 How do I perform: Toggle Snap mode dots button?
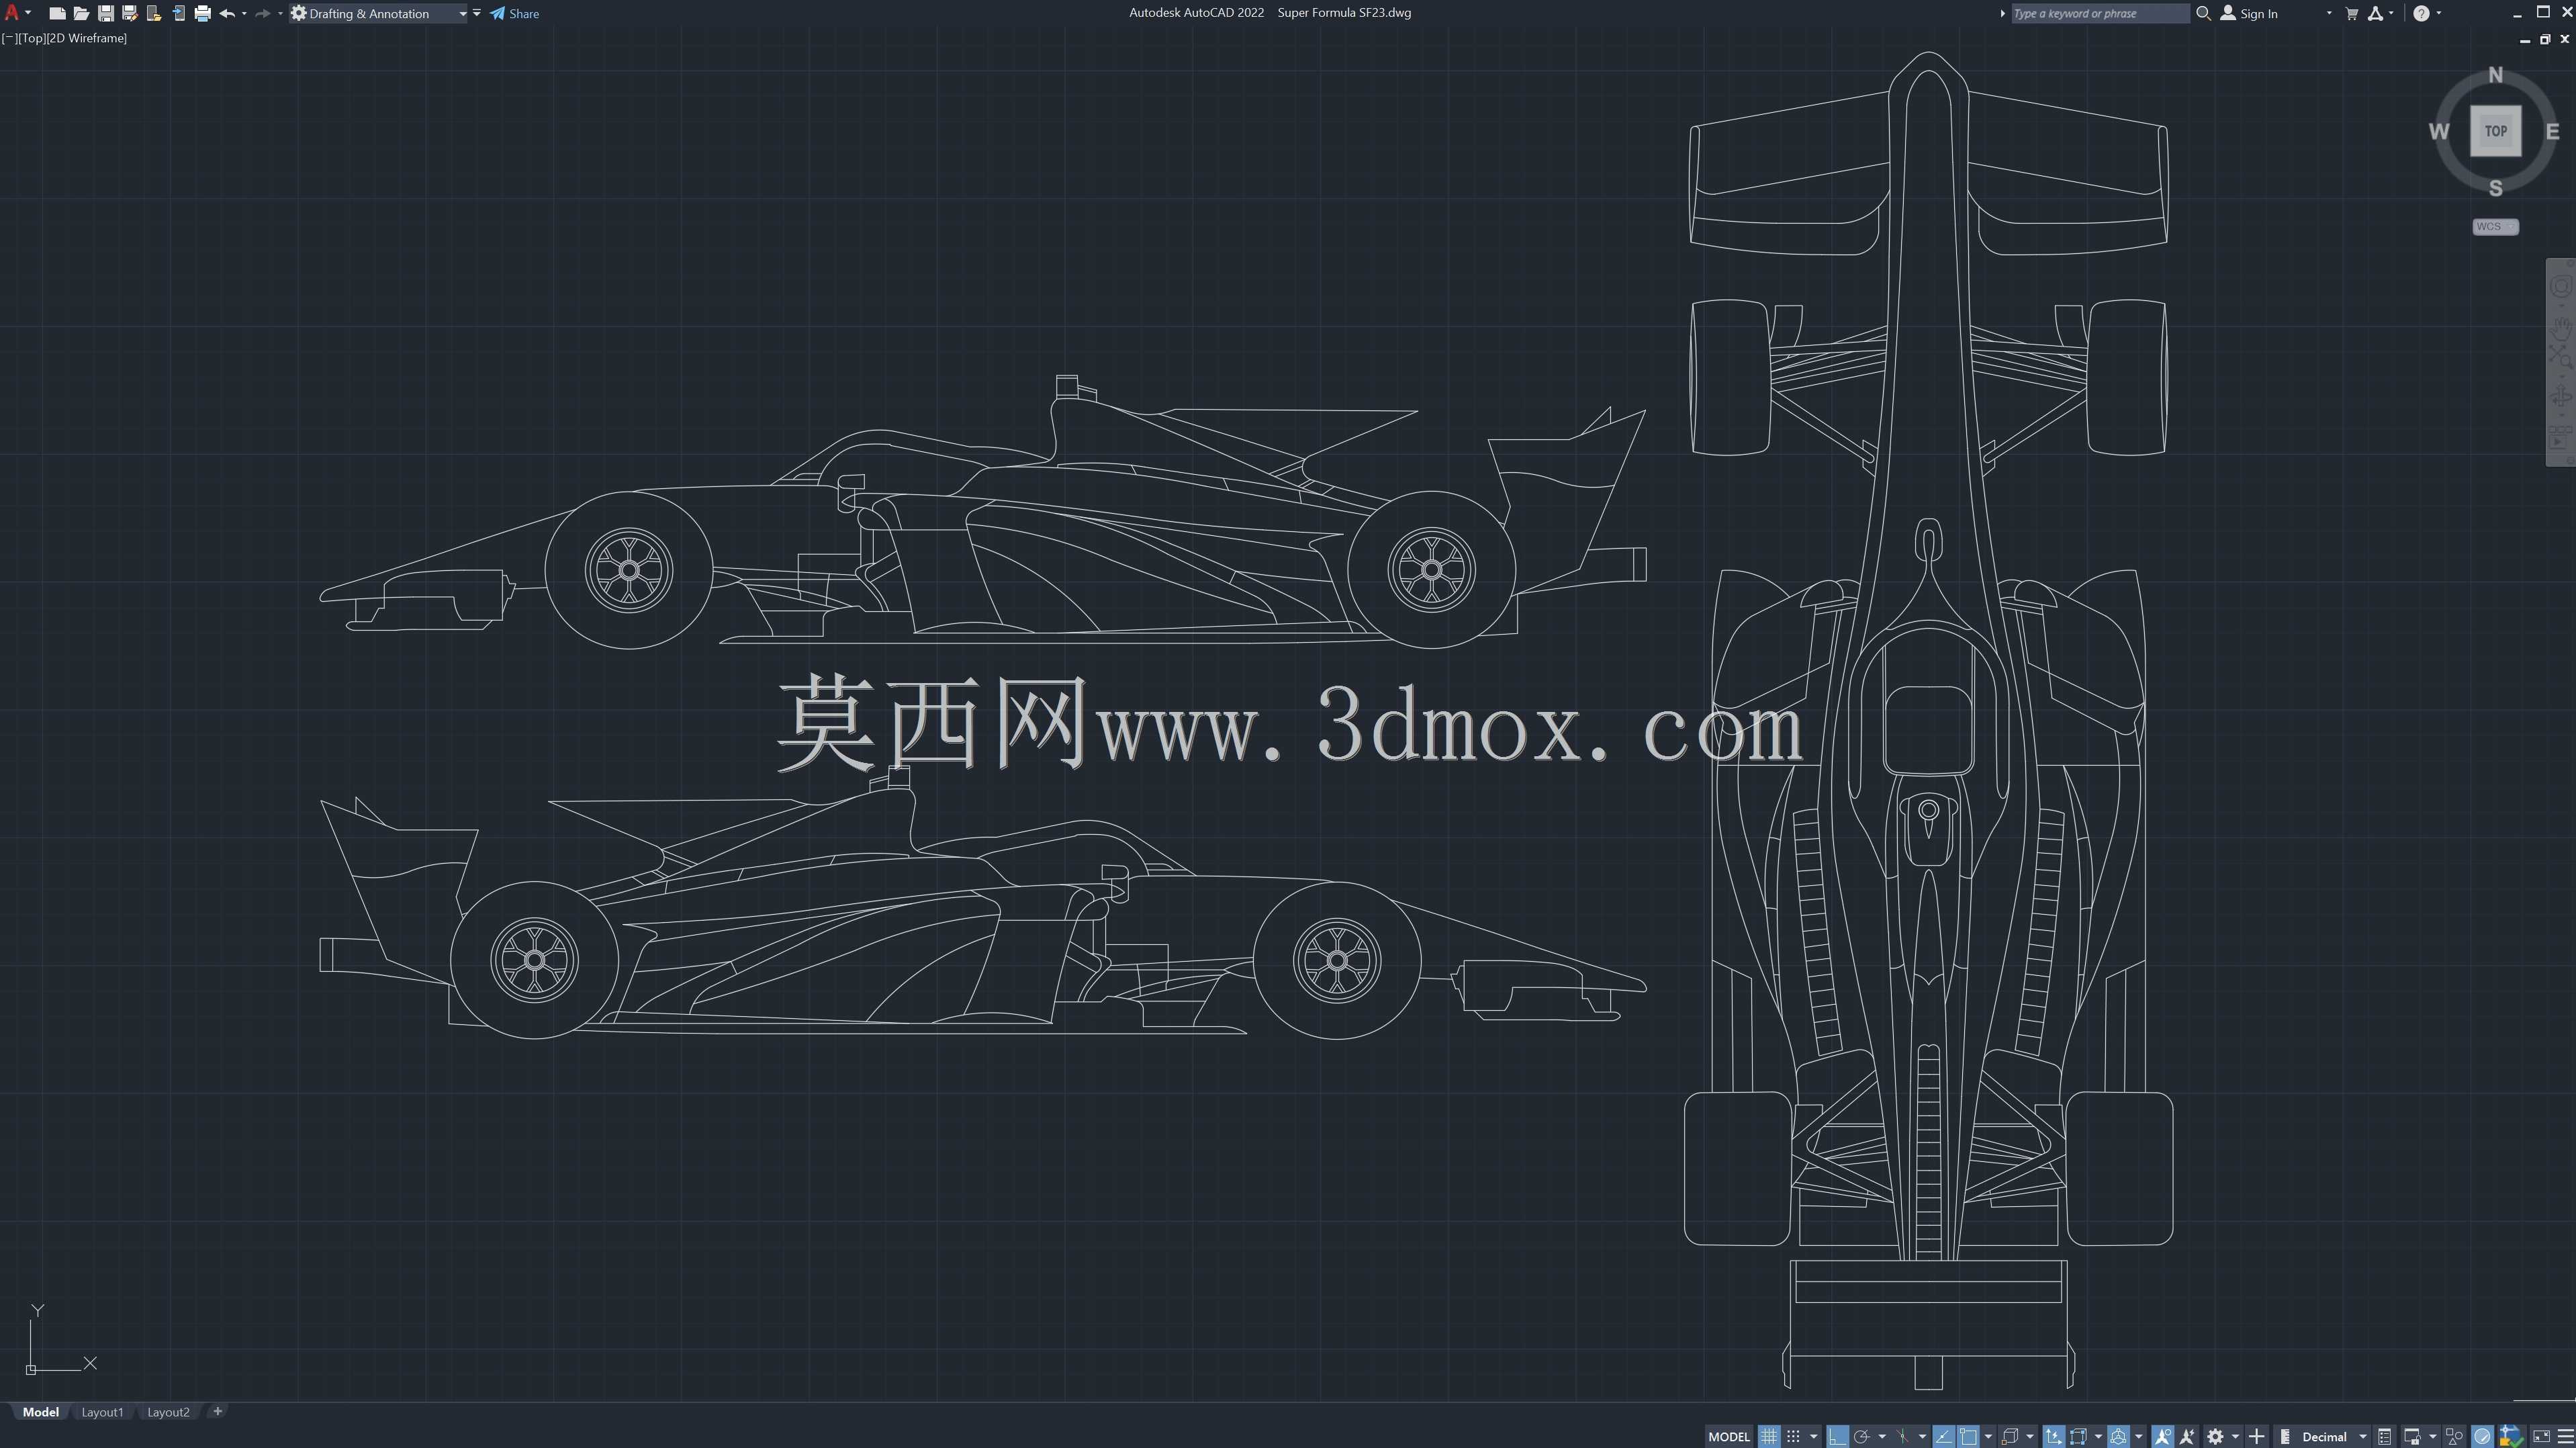1793,1437
